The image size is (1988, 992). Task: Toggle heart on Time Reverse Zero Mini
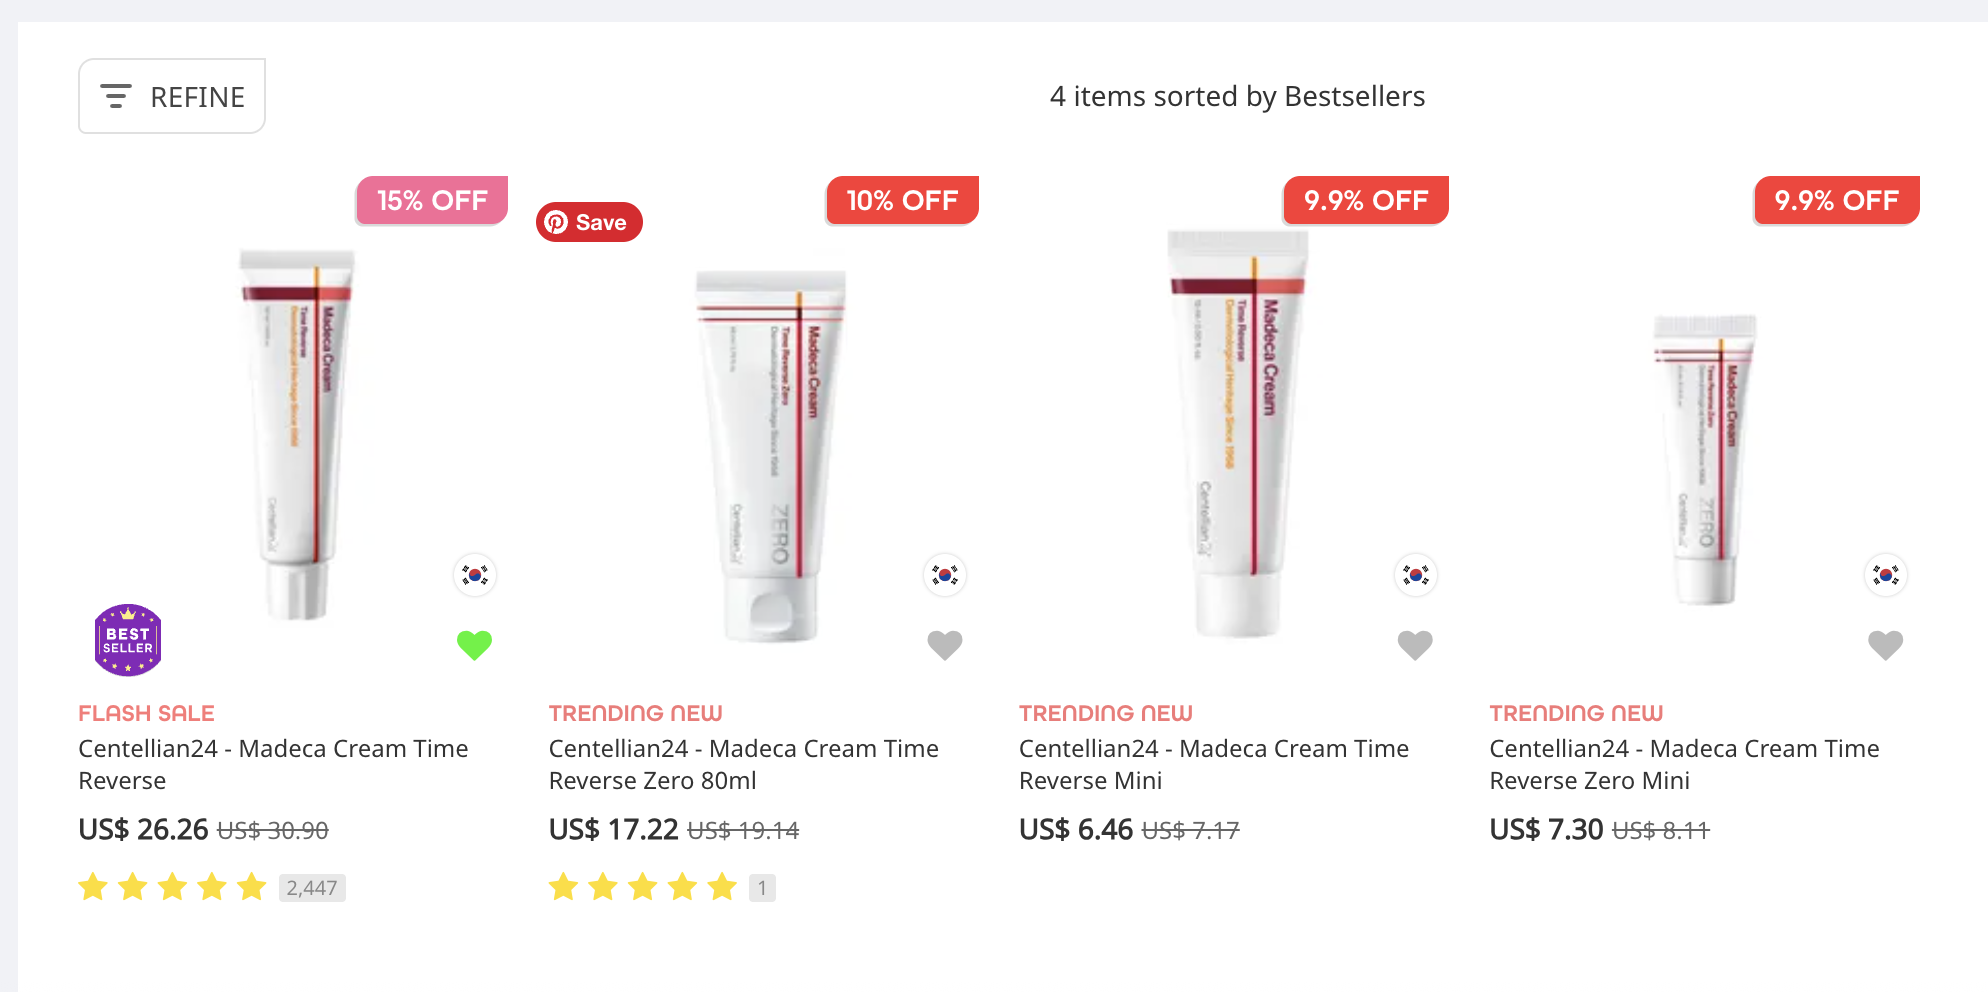tap(1885, 645)
